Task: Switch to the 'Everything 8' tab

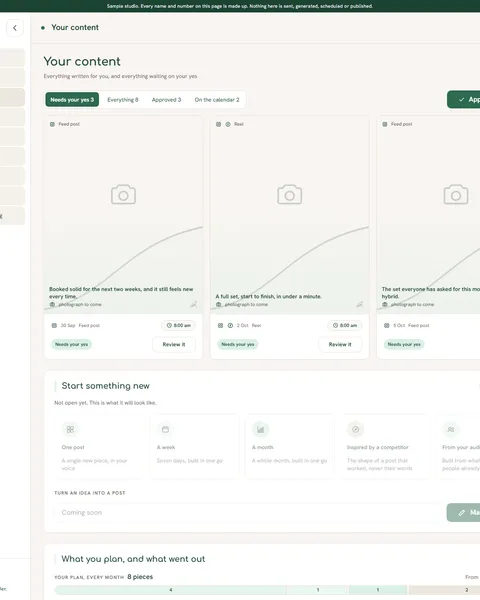Action: pos(122,99)
